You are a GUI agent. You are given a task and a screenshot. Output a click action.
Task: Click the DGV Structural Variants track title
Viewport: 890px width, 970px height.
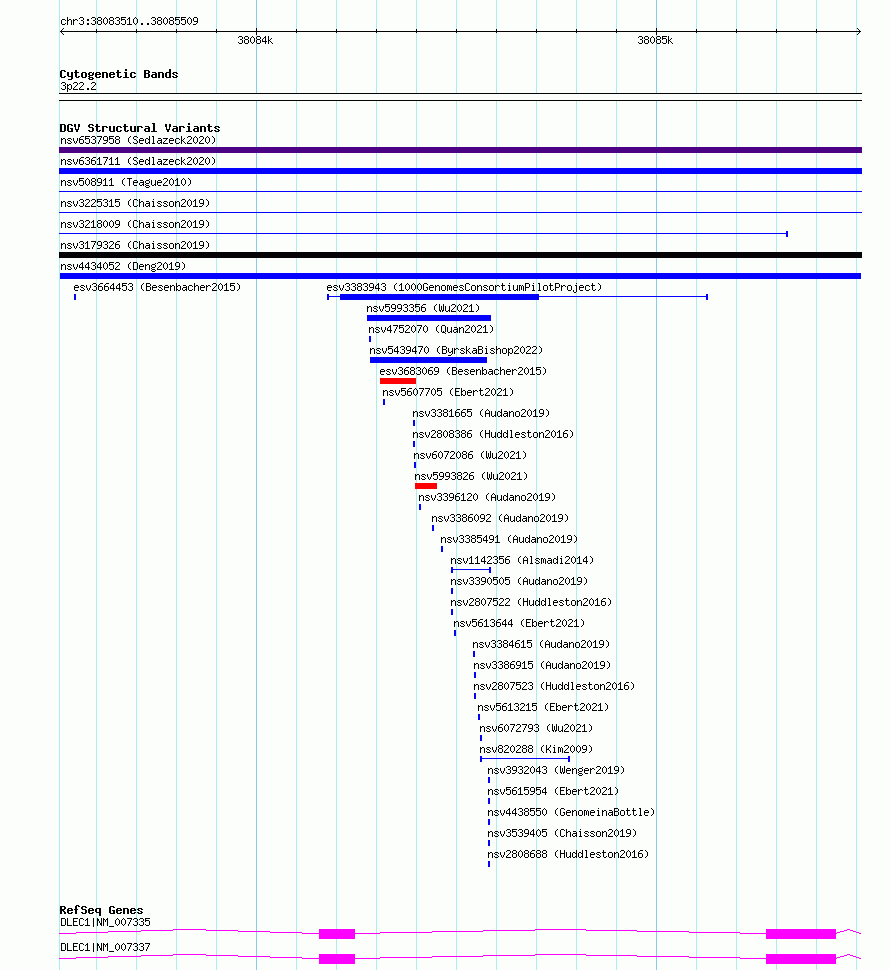point(140,128)
